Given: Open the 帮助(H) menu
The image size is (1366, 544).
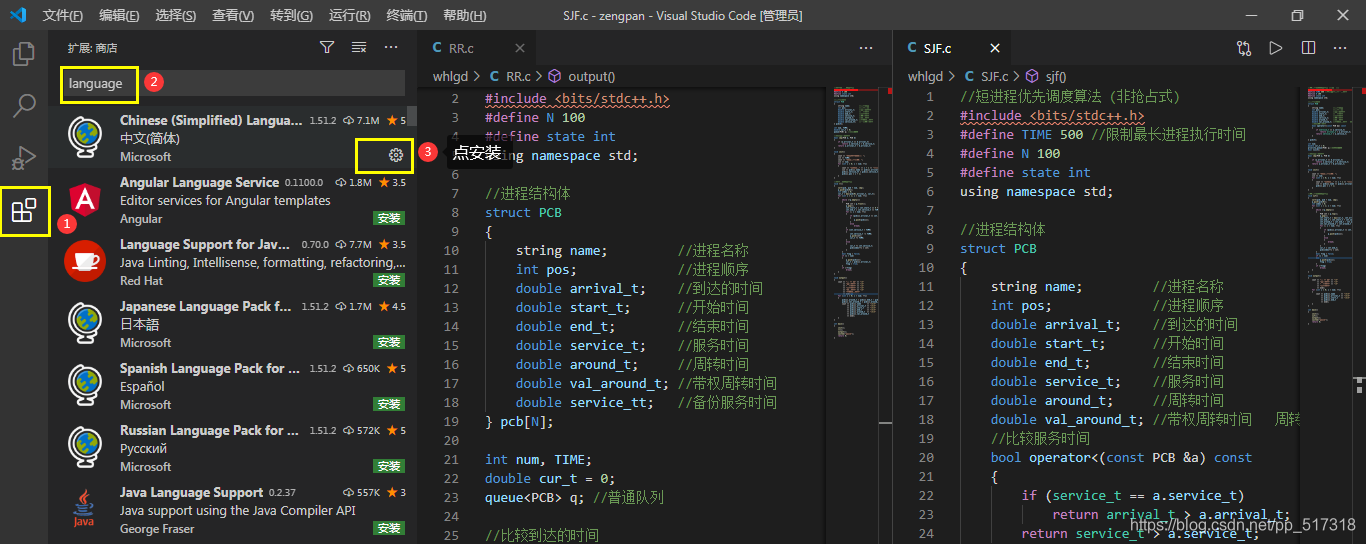Looking at the screenshot, I should pos(464,16).
